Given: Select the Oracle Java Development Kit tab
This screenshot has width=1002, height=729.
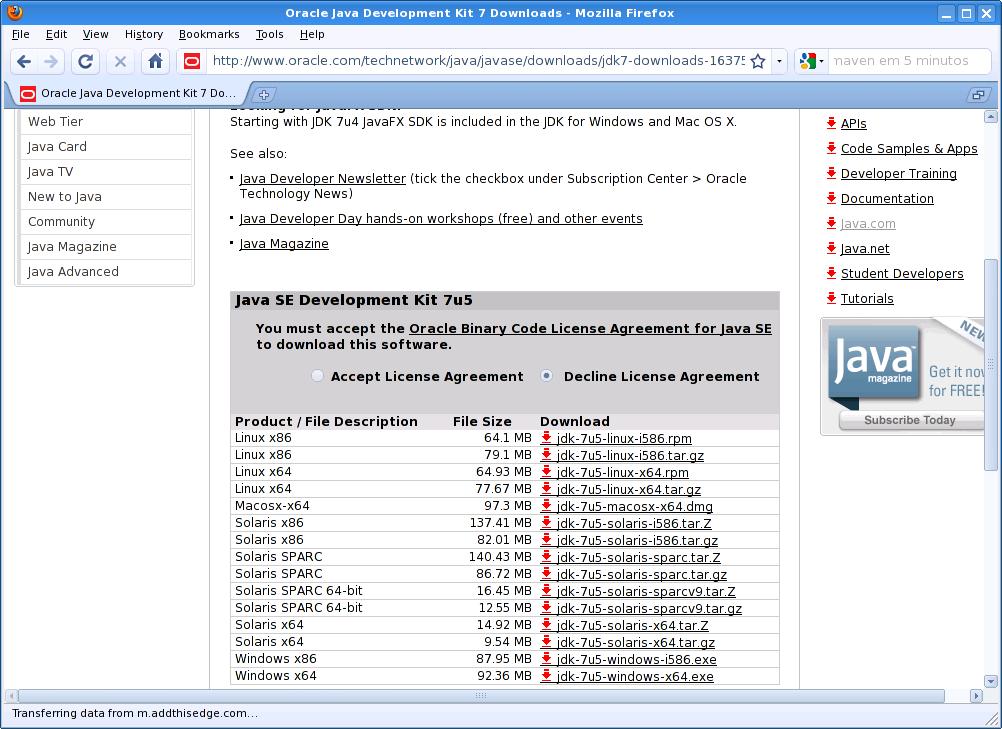Looking at the screenshot, I should click(x=128, y=93).
